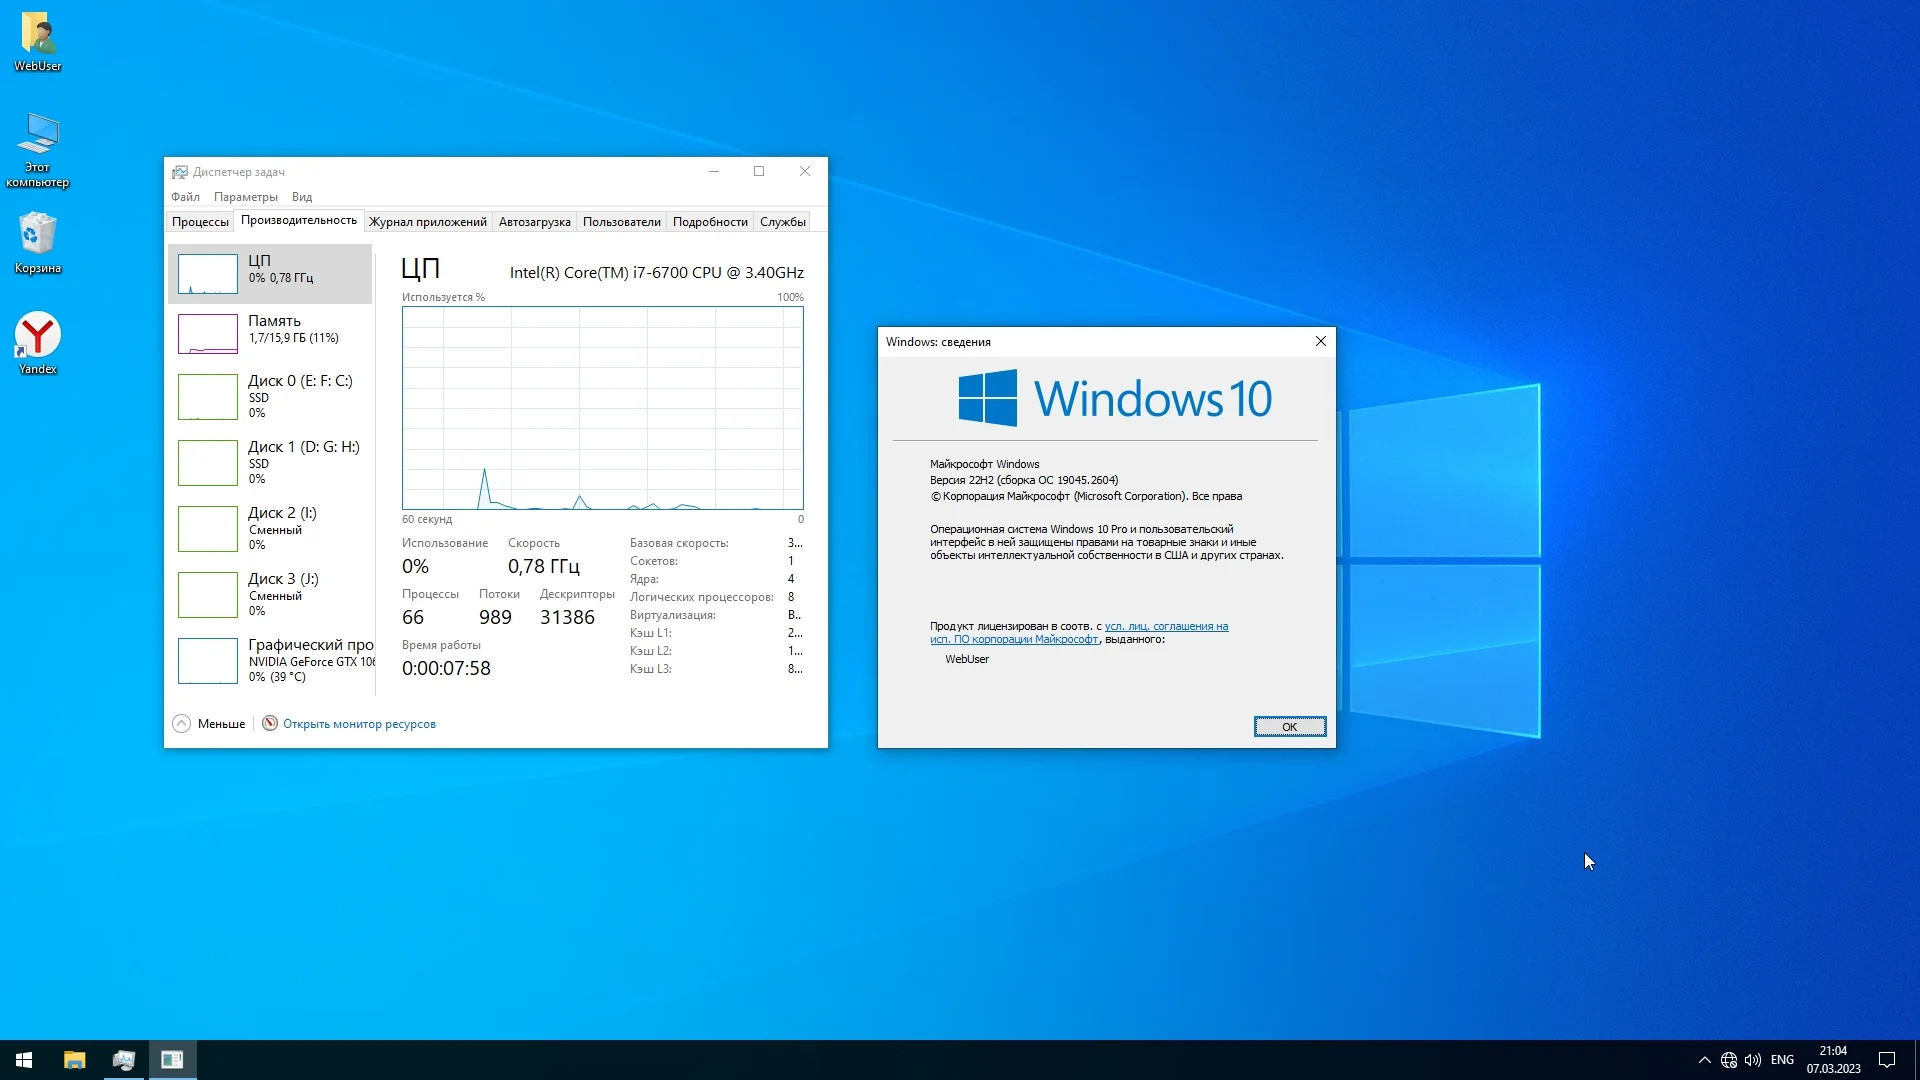Switch to the Процессы tab
This screenshot has height=1080, width=1920.
pos(200,222)
